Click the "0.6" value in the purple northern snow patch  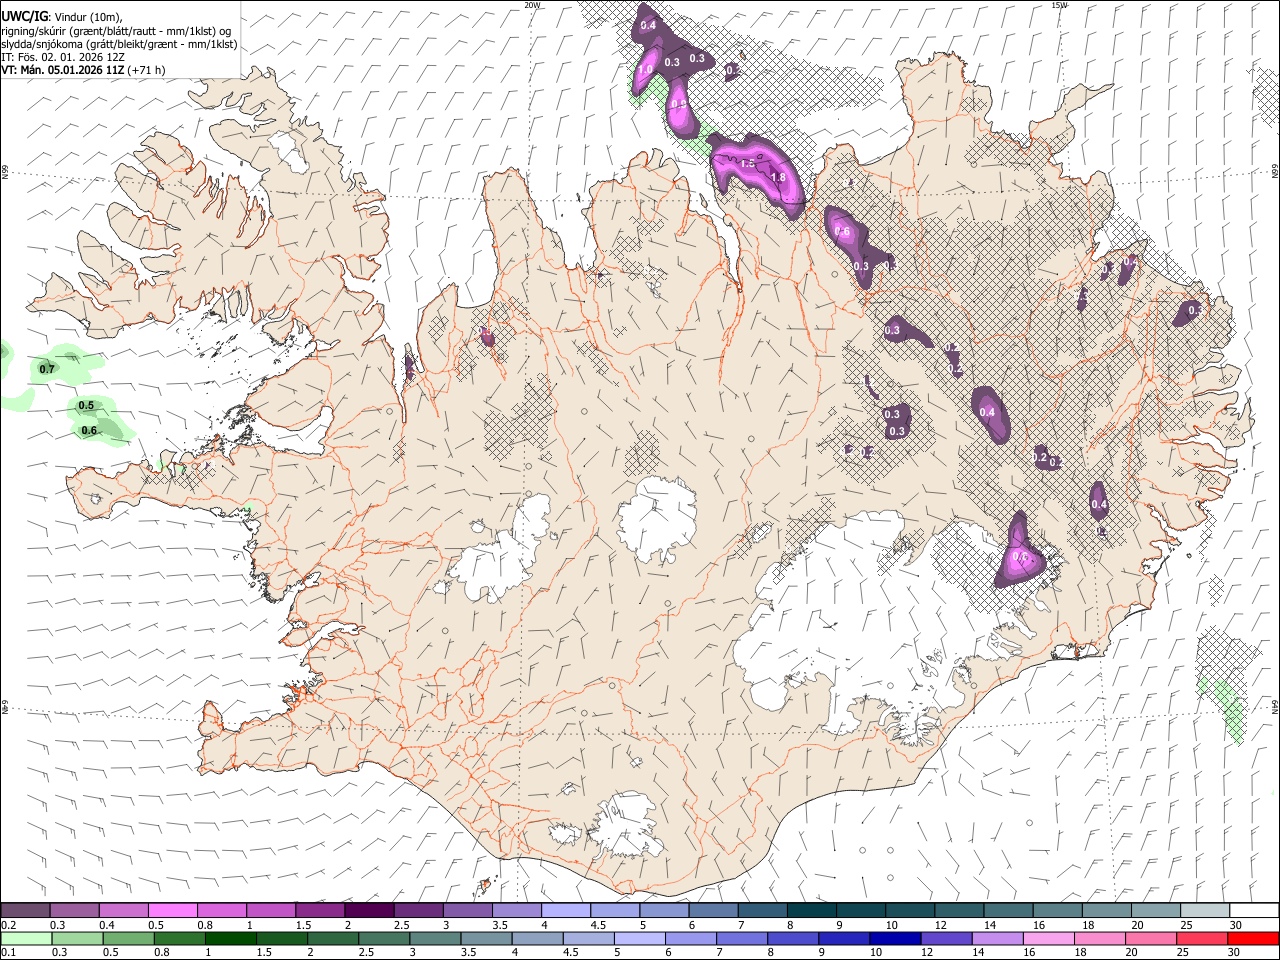tap(842, 232)
